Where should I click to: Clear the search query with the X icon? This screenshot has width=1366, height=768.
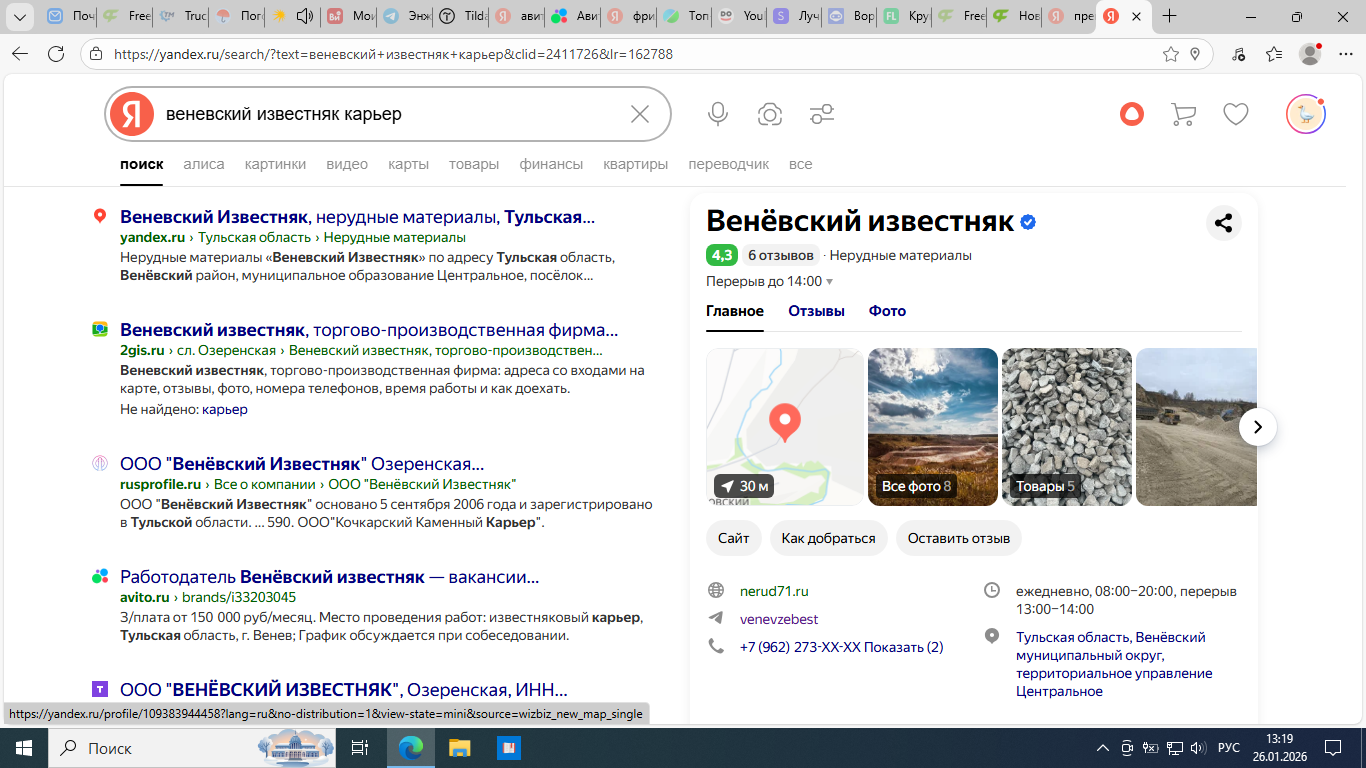pos(640,114)
